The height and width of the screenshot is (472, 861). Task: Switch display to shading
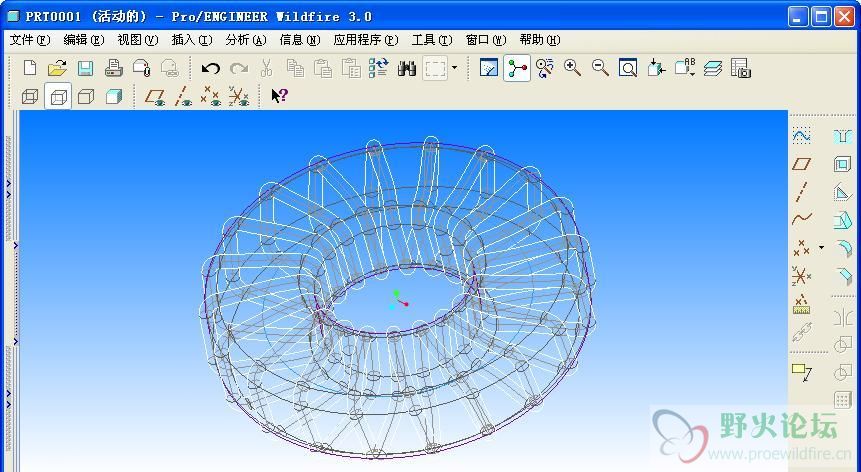[x=113, y=97]
